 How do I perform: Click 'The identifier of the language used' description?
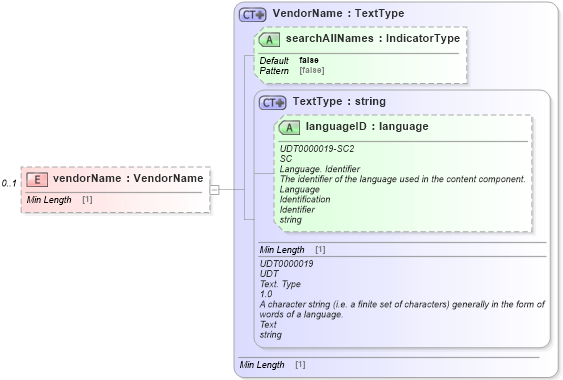click(403, 179)
